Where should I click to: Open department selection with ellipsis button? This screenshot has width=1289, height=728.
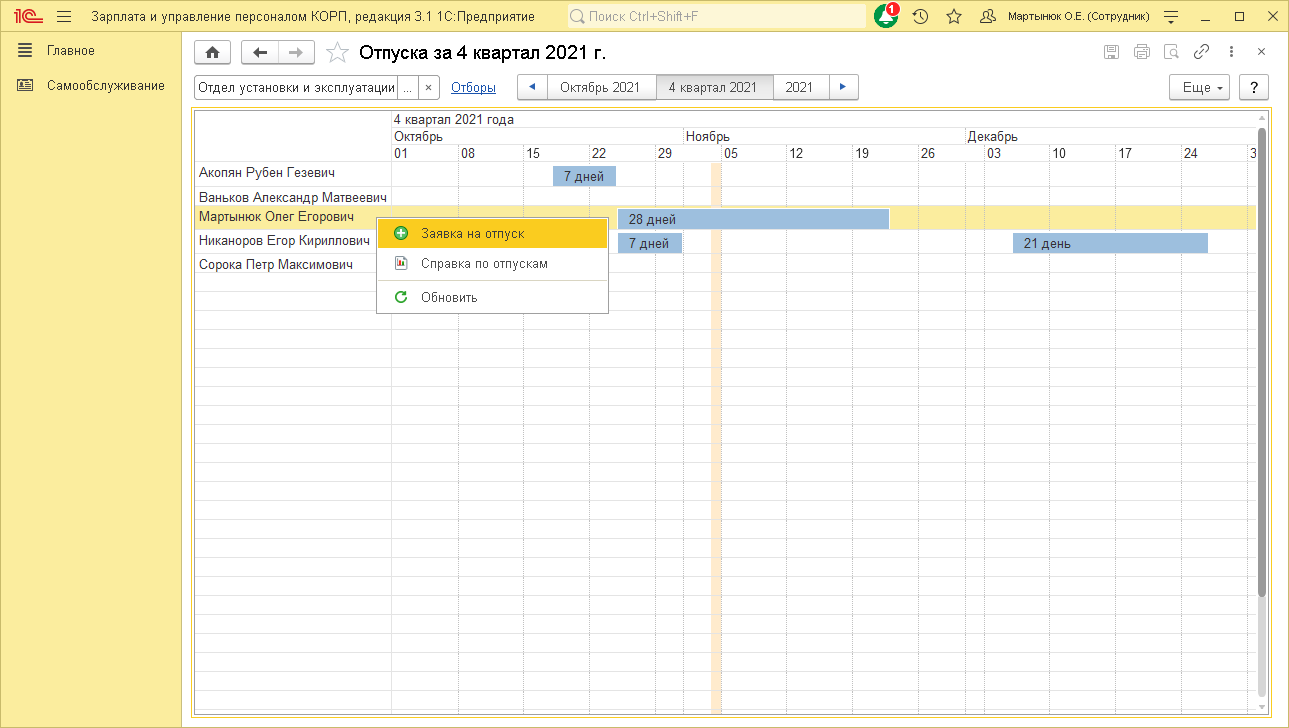[407, 87]
